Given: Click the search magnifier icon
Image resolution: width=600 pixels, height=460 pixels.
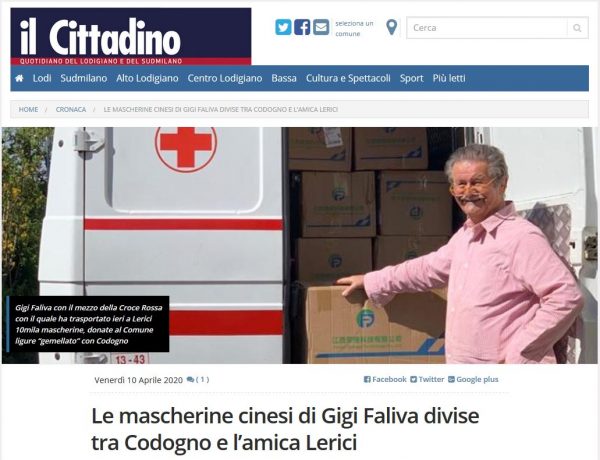Looking at the screenshot, I should (x=577, y=28).
